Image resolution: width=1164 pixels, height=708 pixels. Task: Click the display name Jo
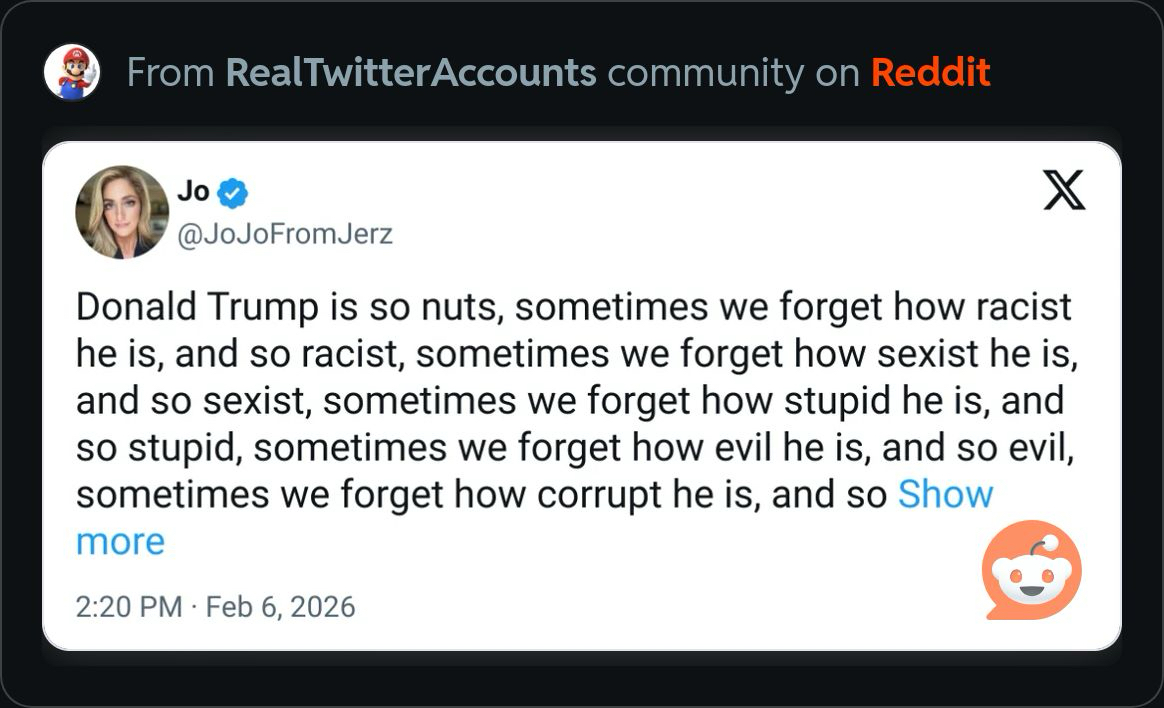tap(193, 191)
